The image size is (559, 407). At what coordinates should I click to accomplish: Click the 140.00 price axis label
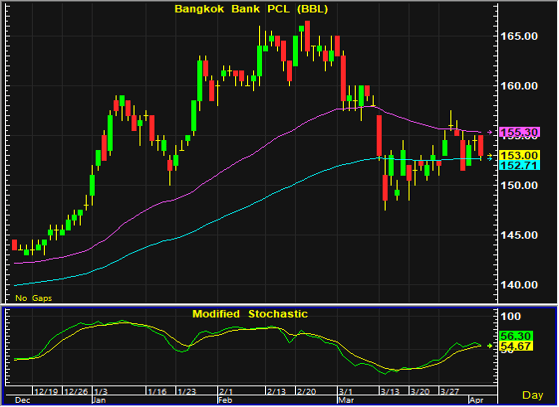point(519,285)
